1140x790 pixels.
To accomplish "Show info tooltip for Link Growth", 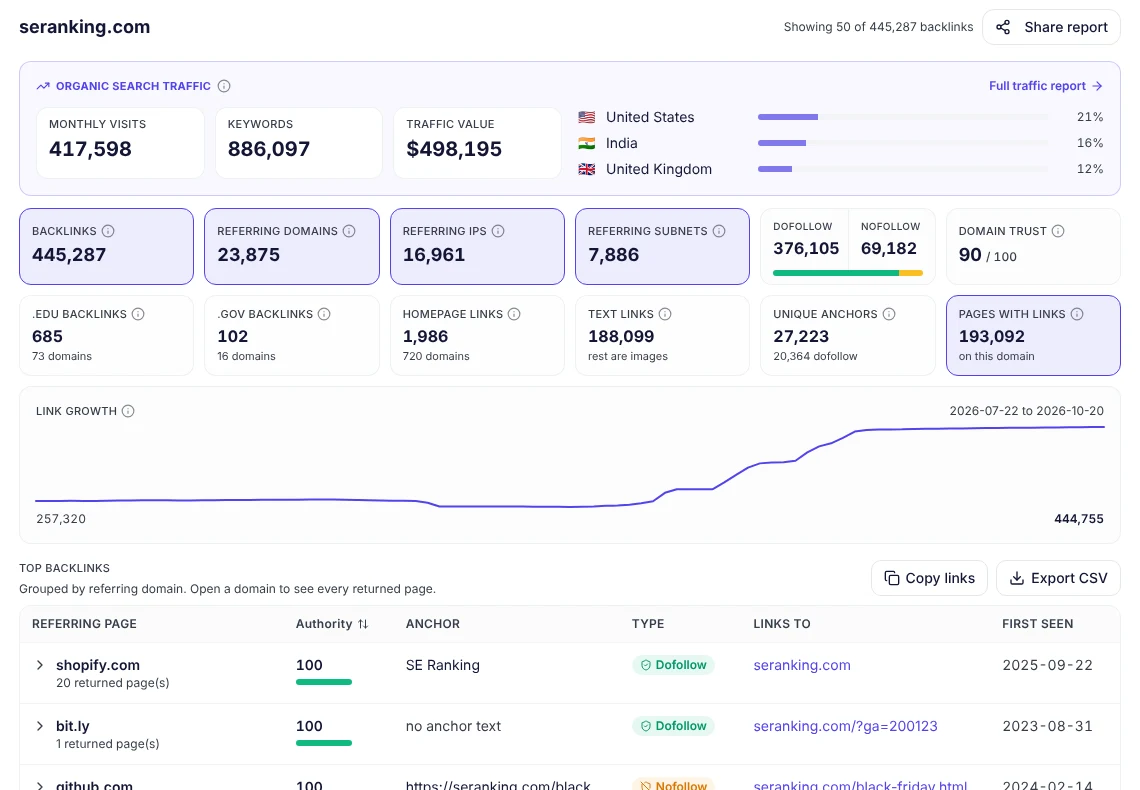I will click(128, 411).
